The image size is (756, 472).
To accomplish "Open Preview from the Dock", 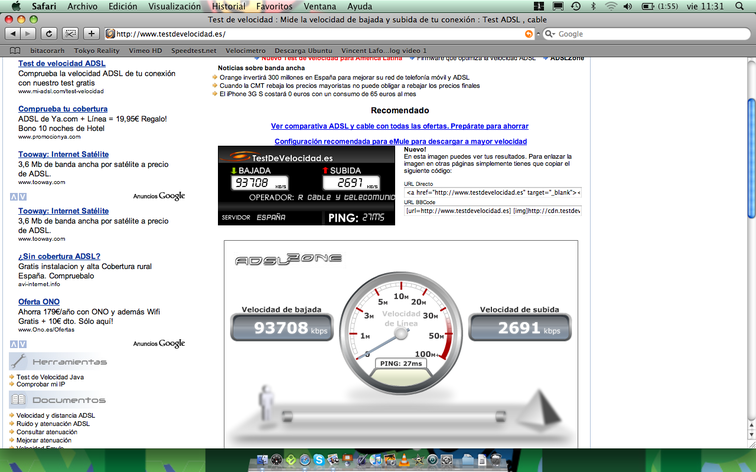I will click(x=333, y=460).
